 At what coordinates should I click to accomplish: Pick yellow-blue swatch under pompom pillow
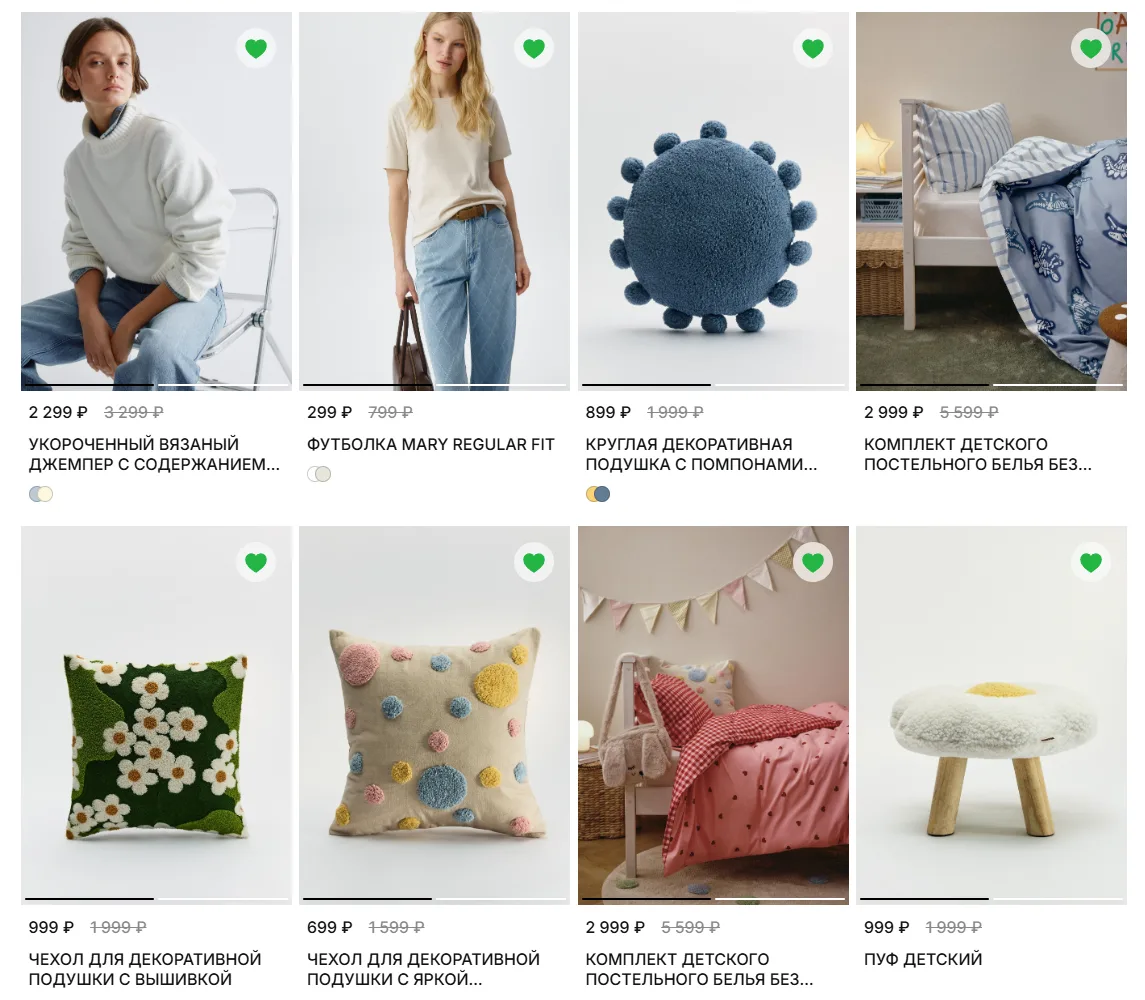tap(598, 494)
